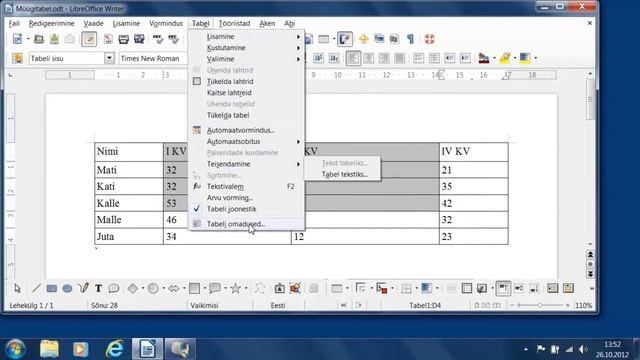Click the Open file toolbar icon
This screenshot has height=360, width=640.
tap(39, 39)
